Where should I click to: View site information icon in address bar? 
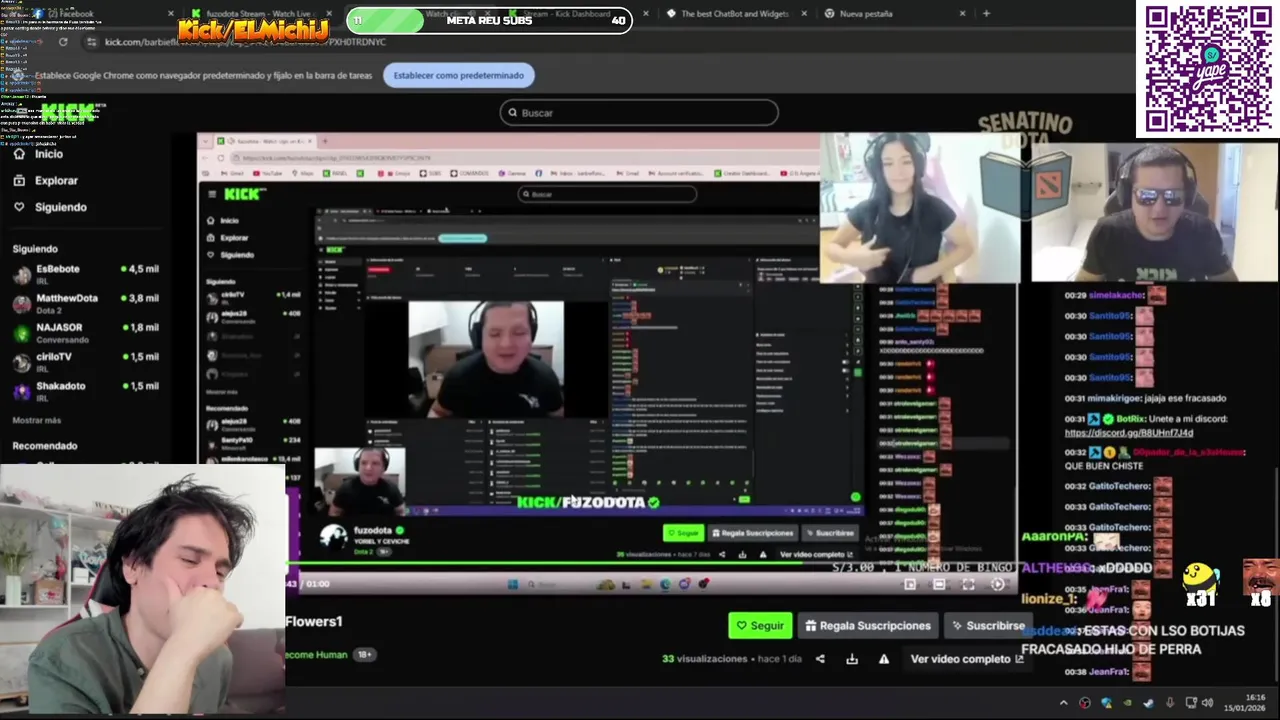point(91,42)
